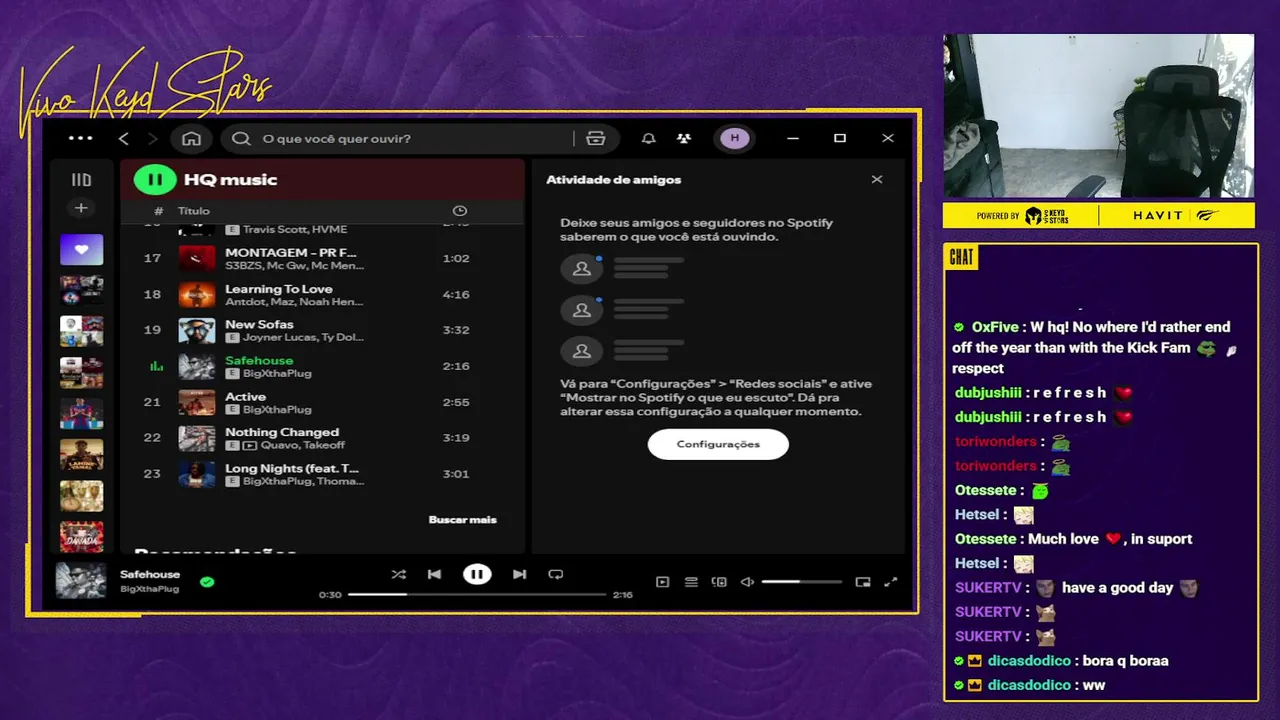Mute with the speaker icon
The width and height of the screenshot is (1280, 720).
coord(747,582)
